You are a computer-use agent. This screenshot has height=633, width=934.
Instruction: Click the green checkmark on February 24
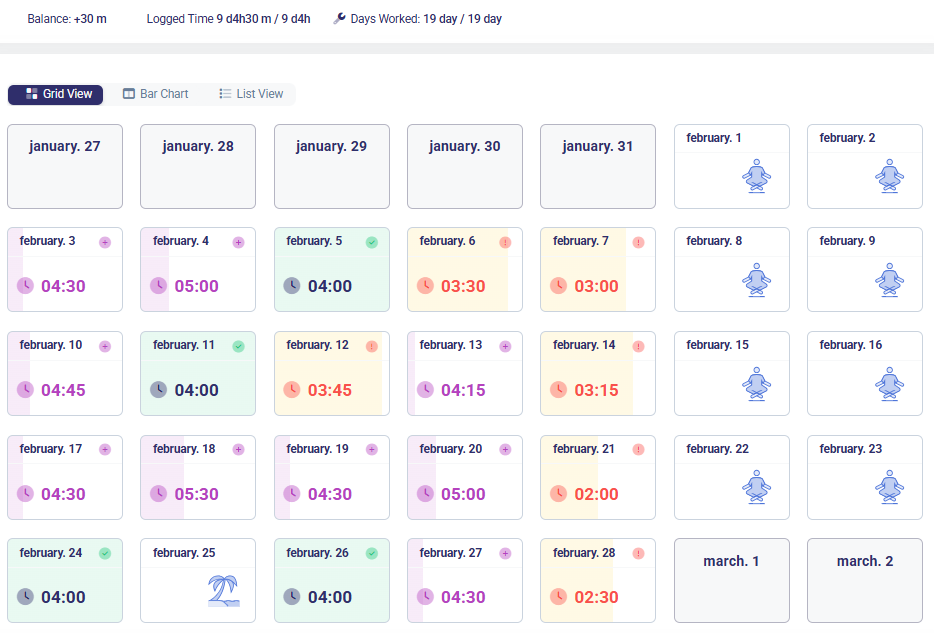[x=105, y=553]
